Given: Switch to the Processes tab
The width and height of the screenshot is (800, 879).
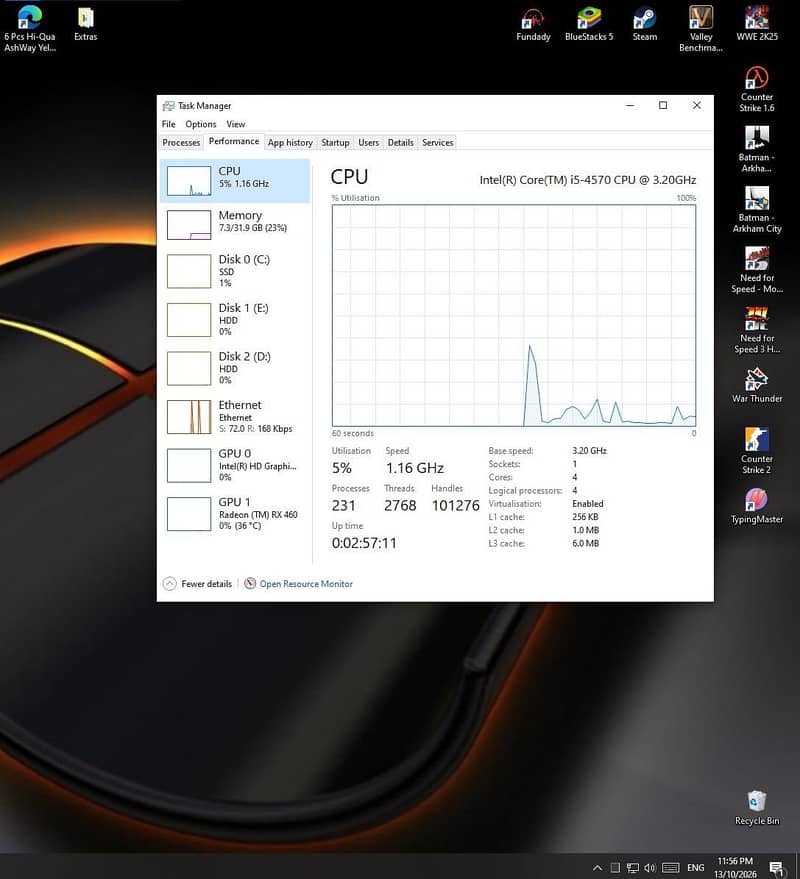Looking at the screenshot, I should [x=181, y=142].
